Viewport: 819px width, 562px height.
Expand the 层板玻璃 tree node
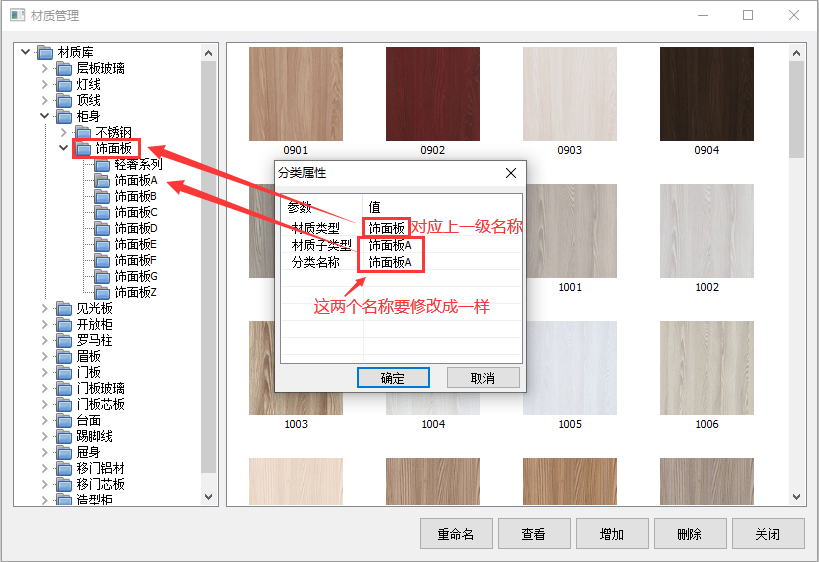click(x=44, y=68)
